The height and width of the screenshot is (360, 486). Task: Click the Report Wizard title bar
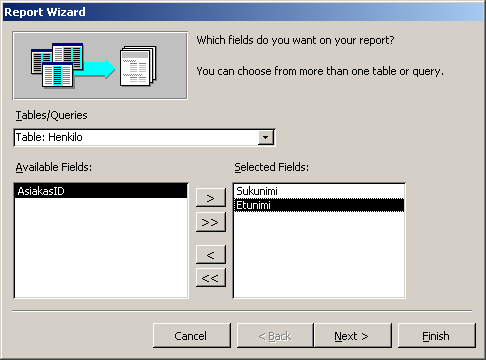coord(243,12)
